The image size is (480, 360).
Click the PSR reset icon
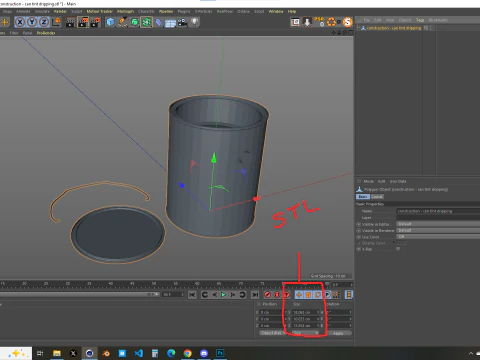point(320,22)
